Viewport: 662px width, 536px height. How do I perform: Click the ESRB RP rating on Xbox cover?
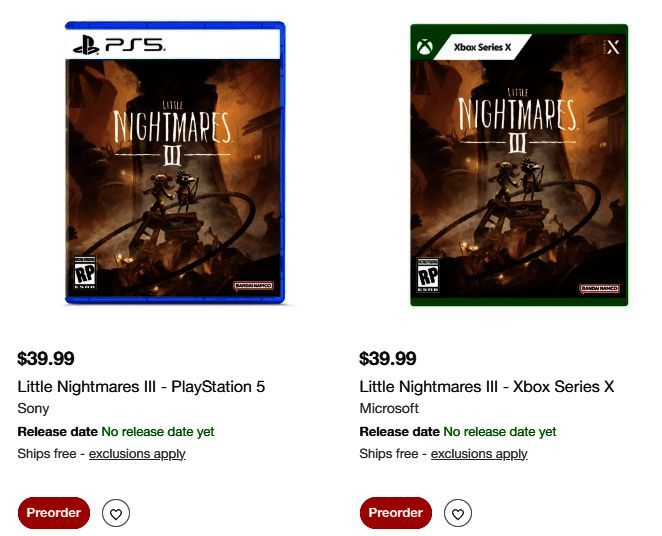428,275
